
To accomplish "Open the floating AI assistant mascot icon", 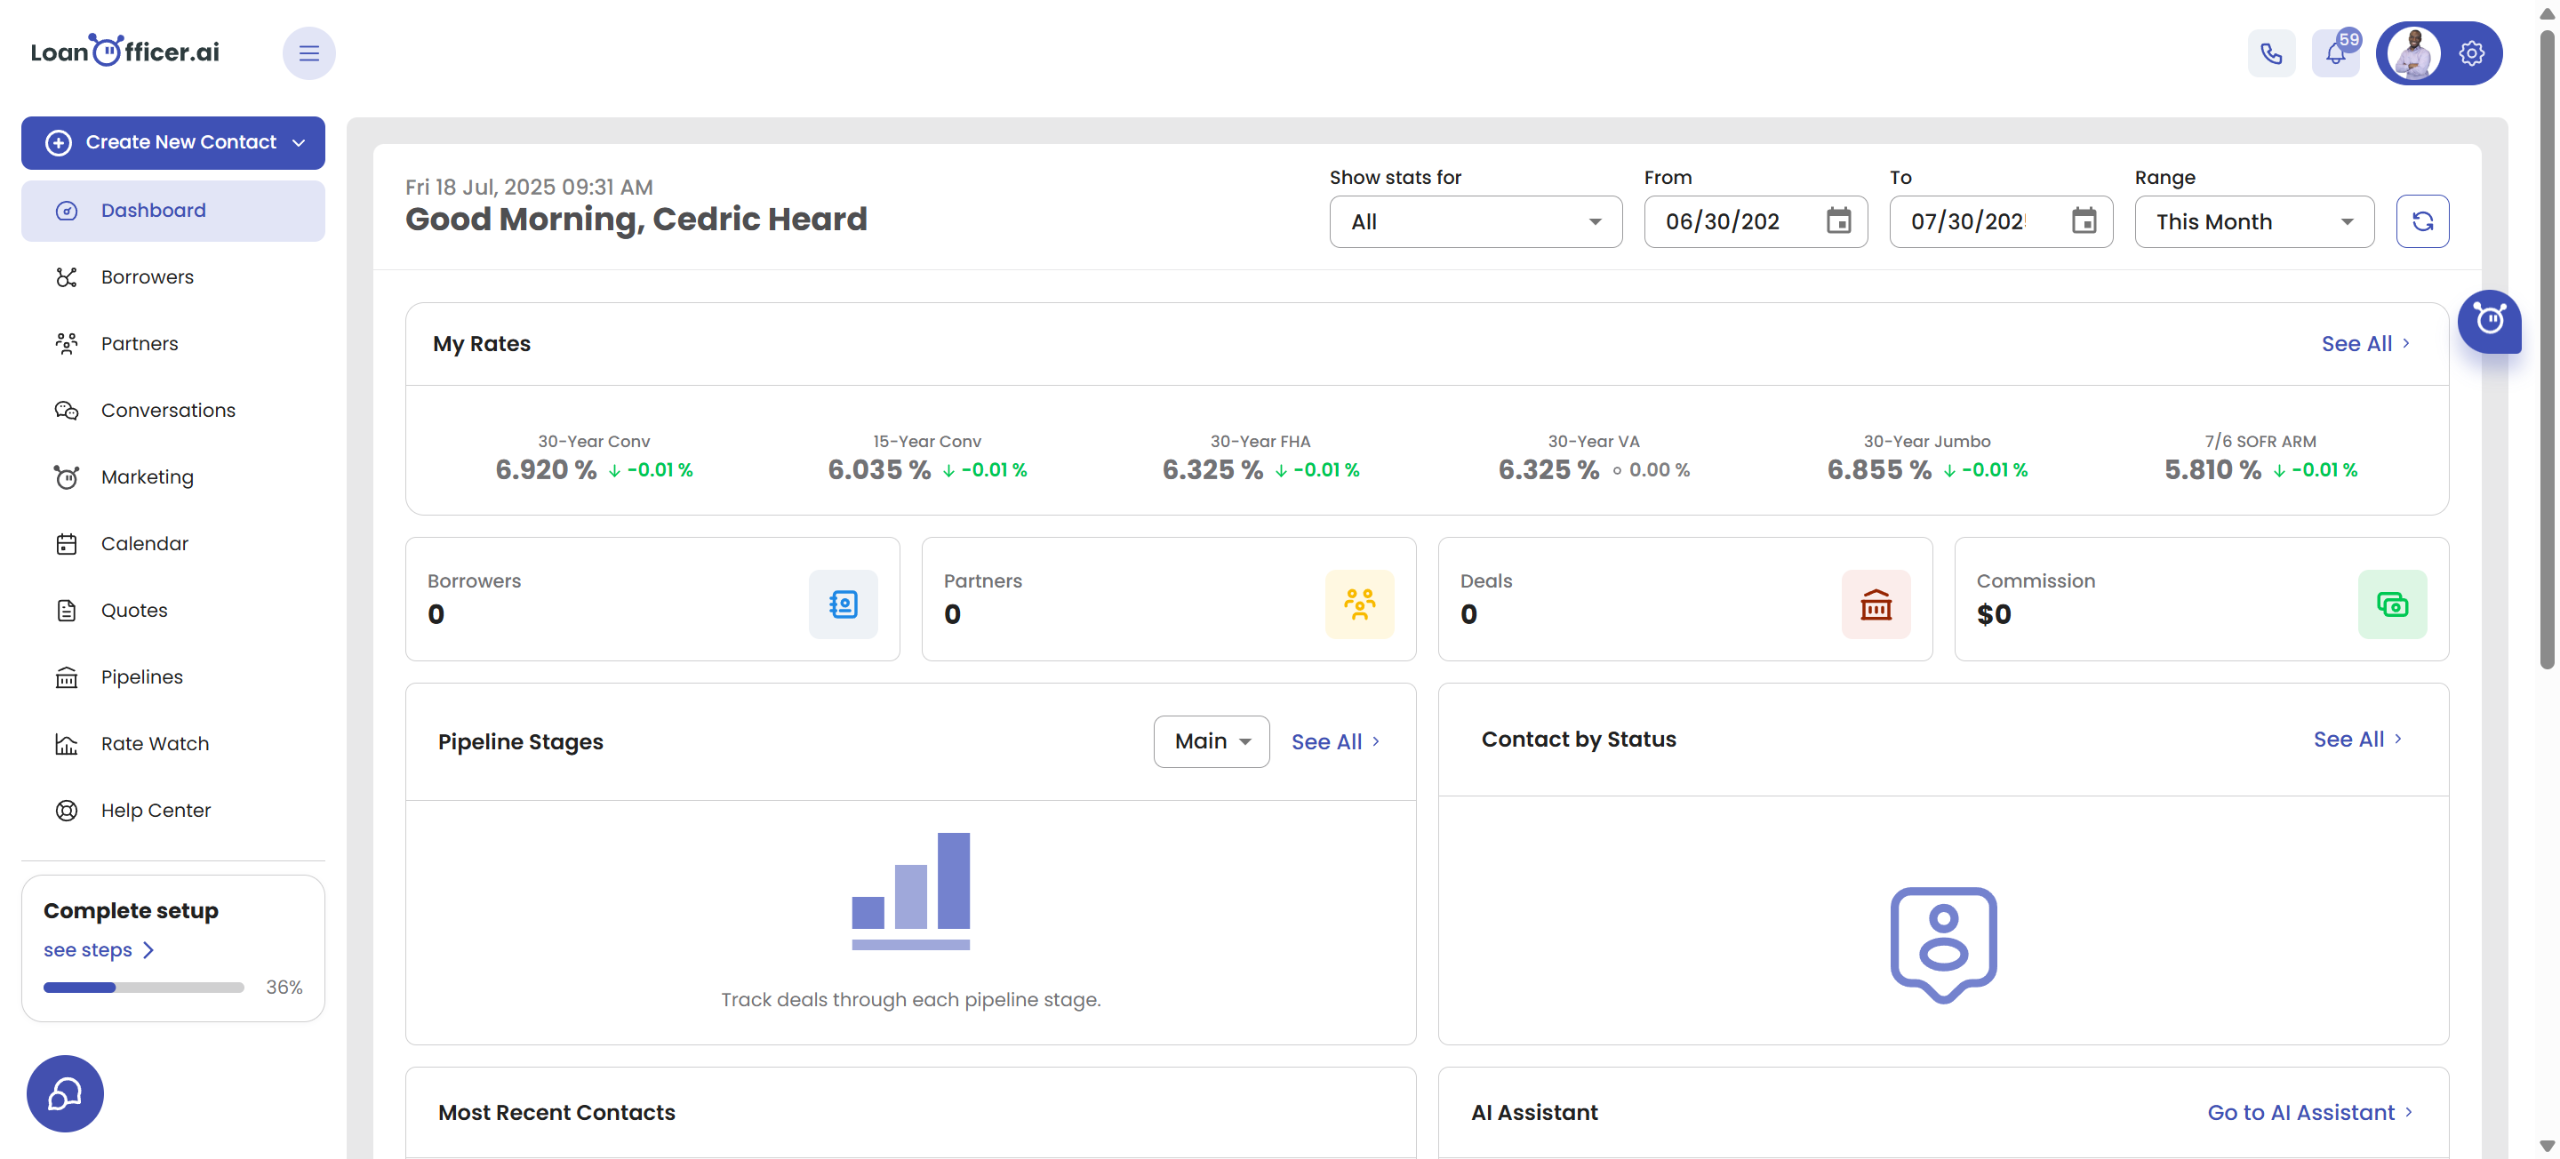I will coord(2488,320).
